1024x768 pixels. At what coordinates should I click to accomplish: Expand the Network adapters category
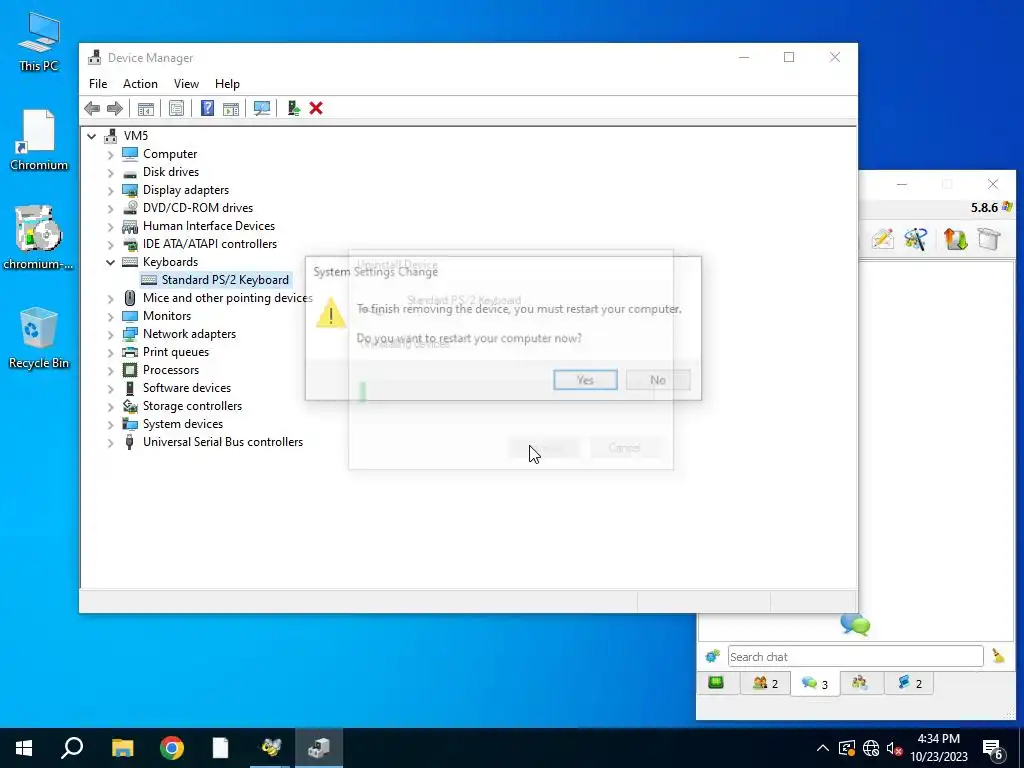[x=110, y=334]
